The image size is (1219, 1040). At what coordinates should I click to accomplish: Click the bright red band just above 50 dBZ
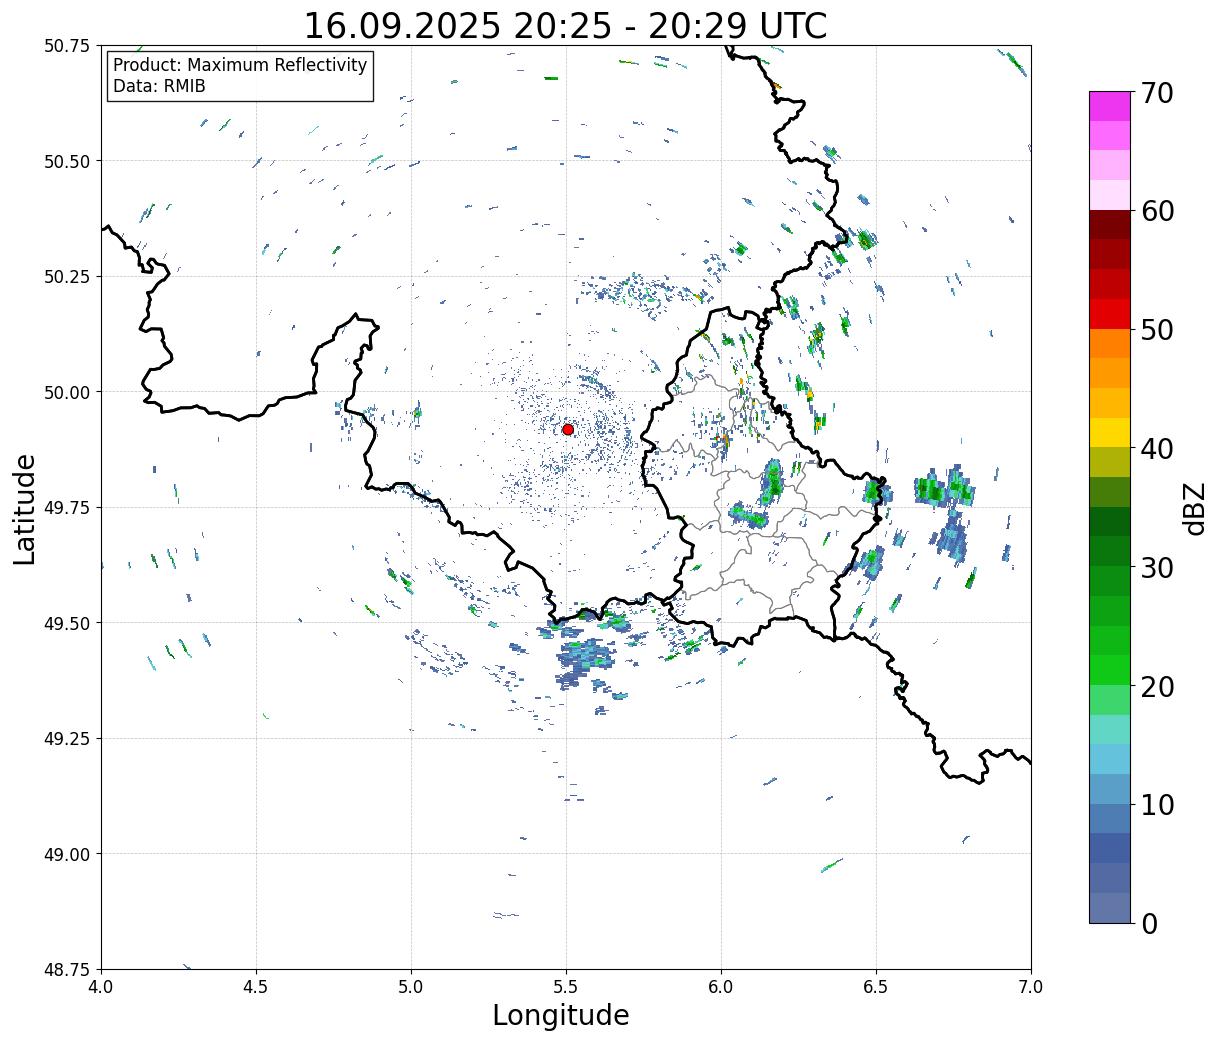tap(1109, 313)
